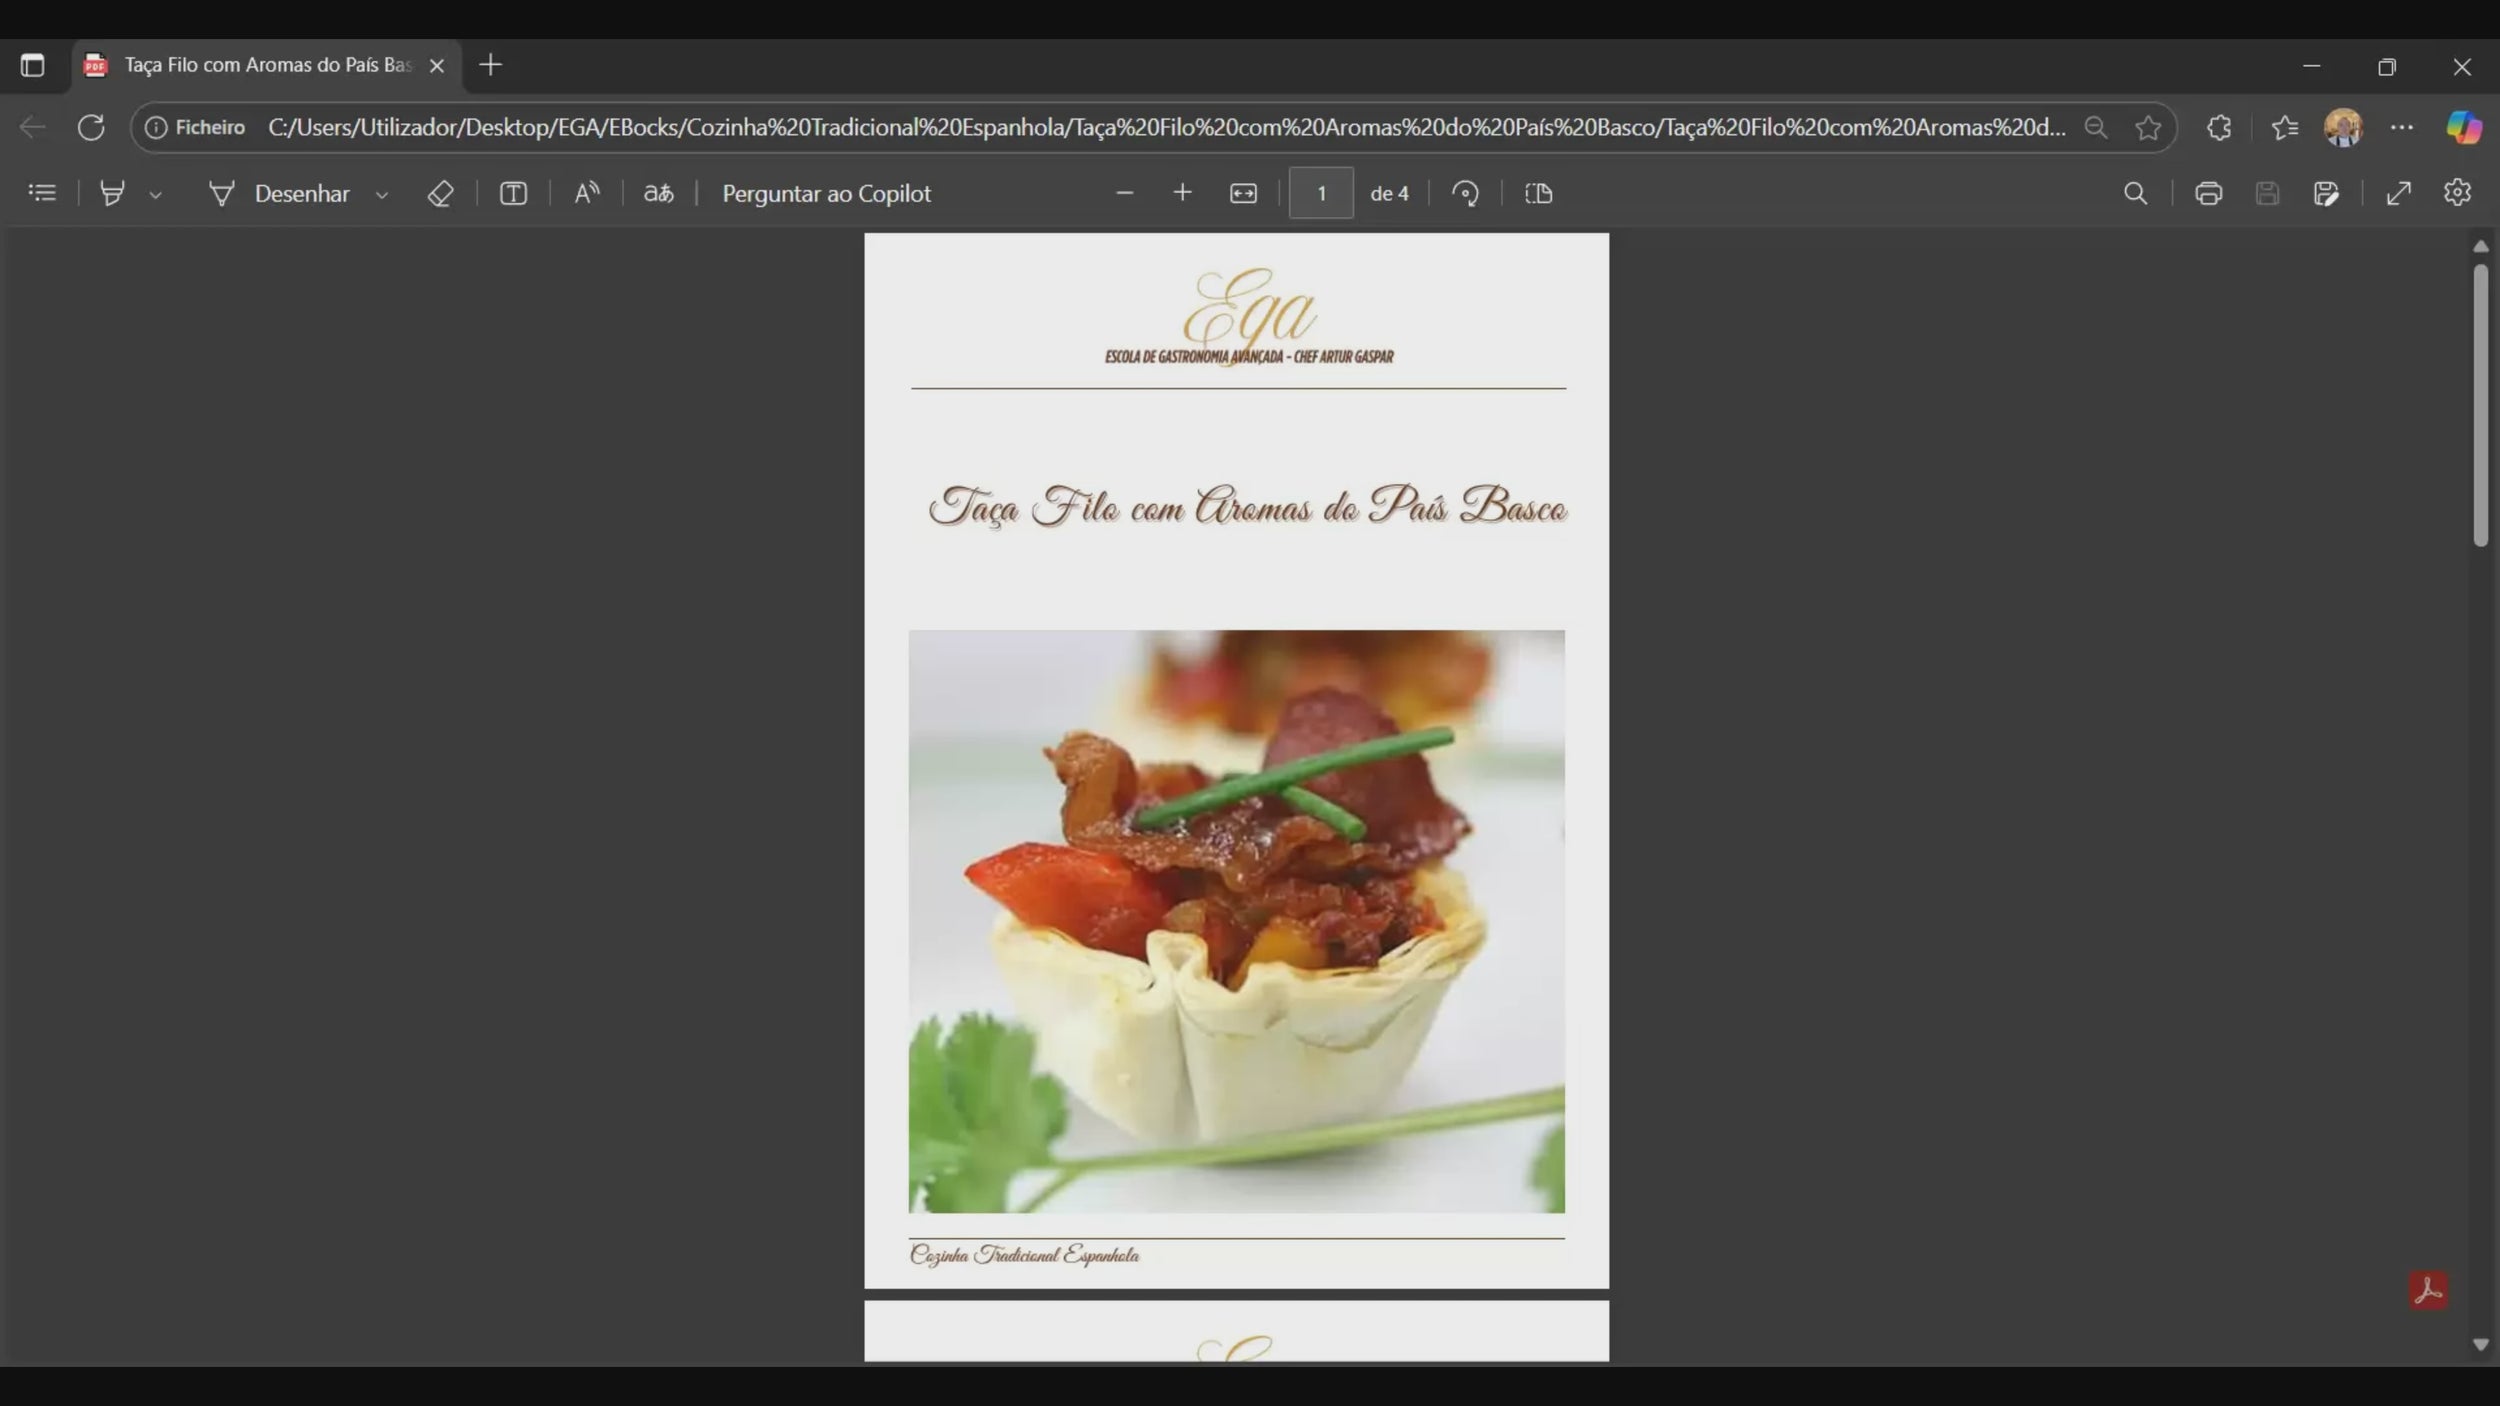
Task: Expand the Desenhar options arrow
Action: pos(381,195)
